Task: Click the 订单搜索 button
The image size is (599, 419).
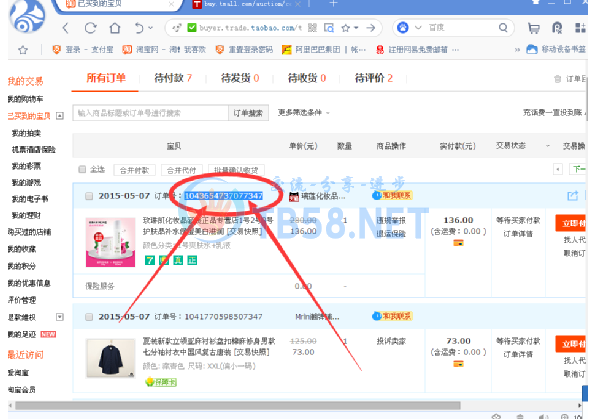Action: (x=248, y=113)
